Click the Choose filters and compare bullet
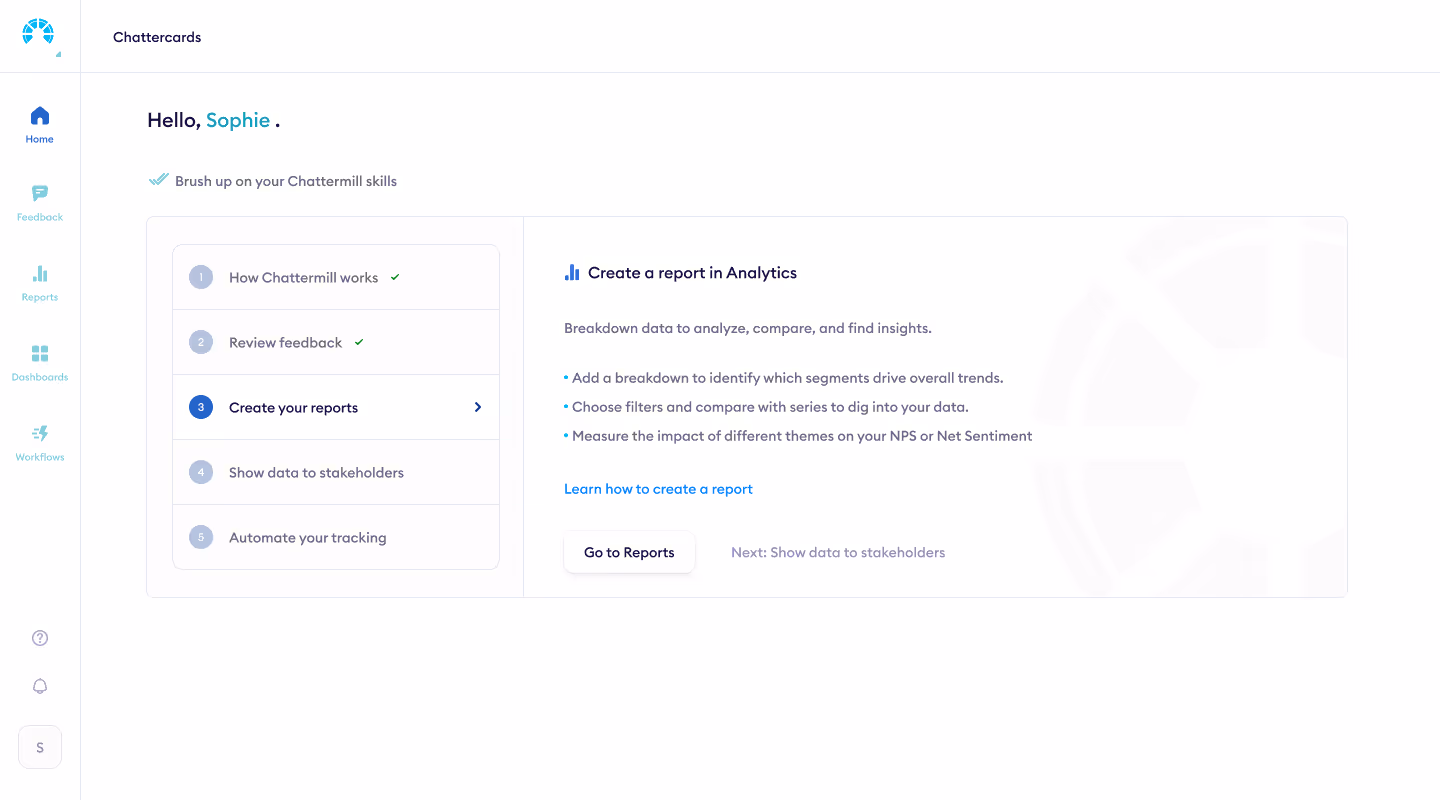This screenshot has height=800, width=1440. click(770, 407)
